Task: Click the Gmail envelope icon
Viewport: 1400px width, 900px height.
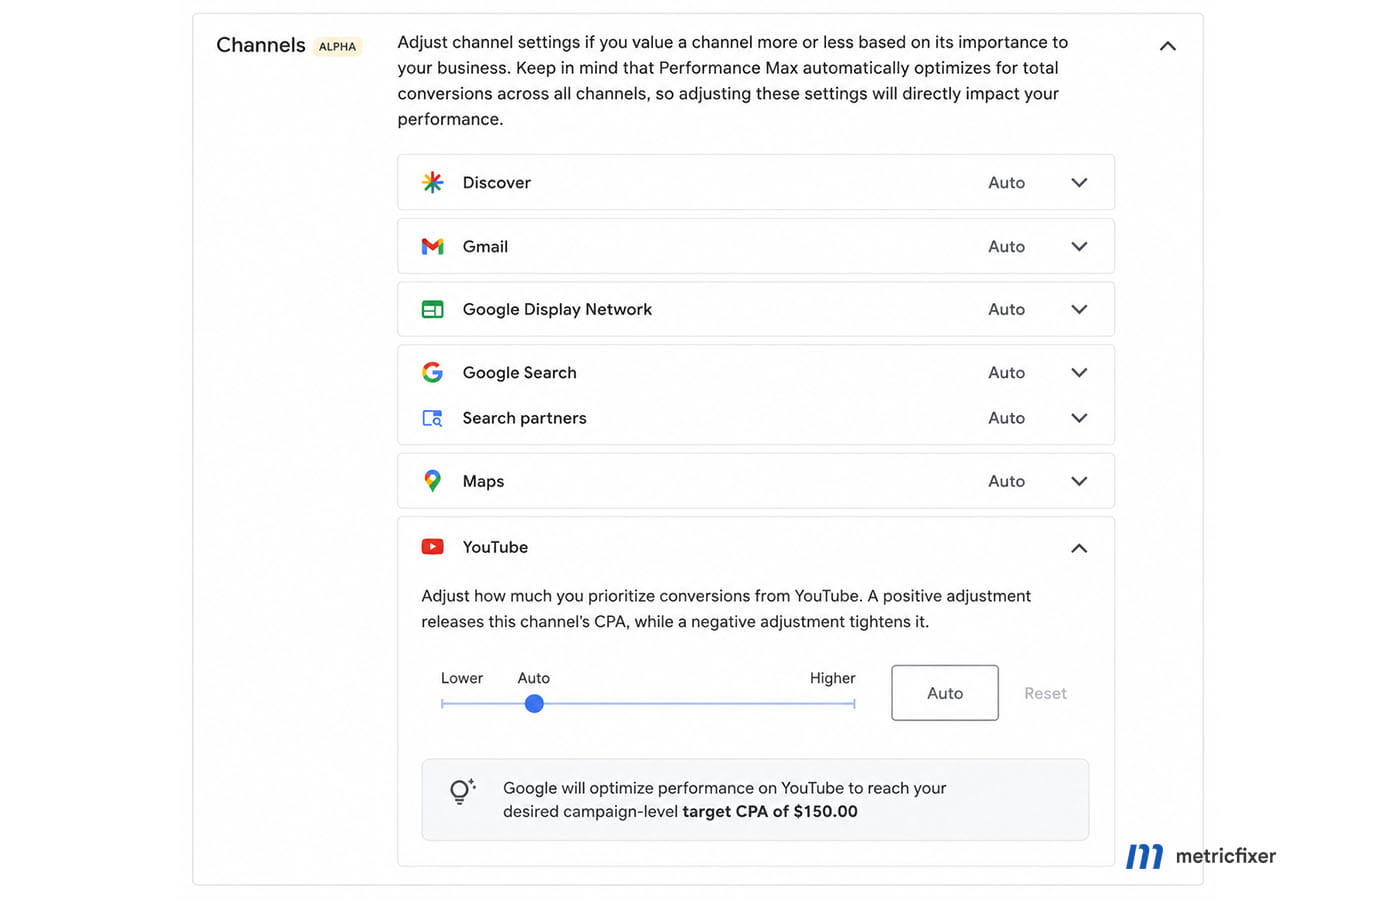Action: pos(433,246)
